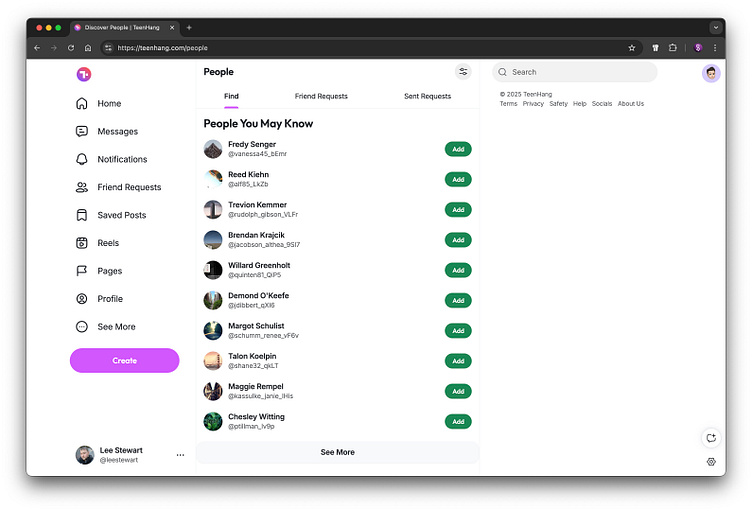Add Fredy Senger as a friend
The width and height of the screenshot is (752, 511).
tap(458, 149)
